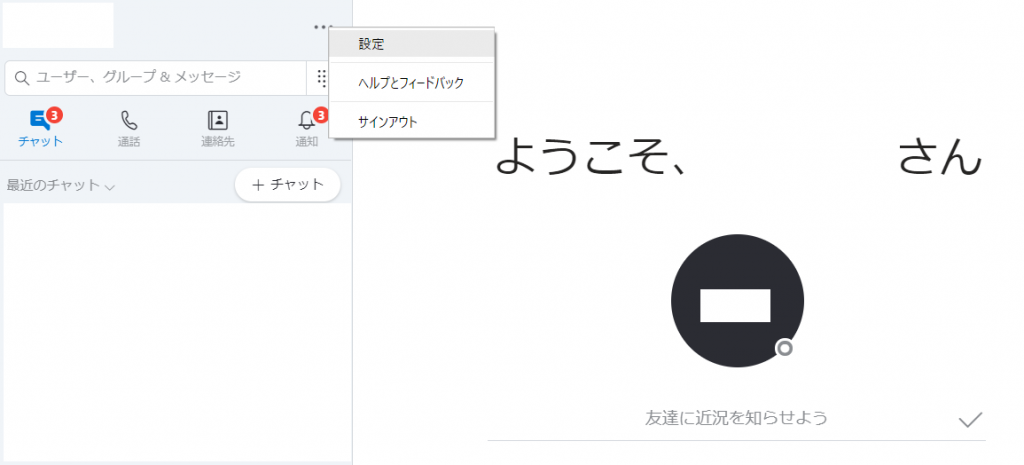Screen dimensions: 1024x465
Task: Click サインアウト to sign out
Action: point(411,121)
